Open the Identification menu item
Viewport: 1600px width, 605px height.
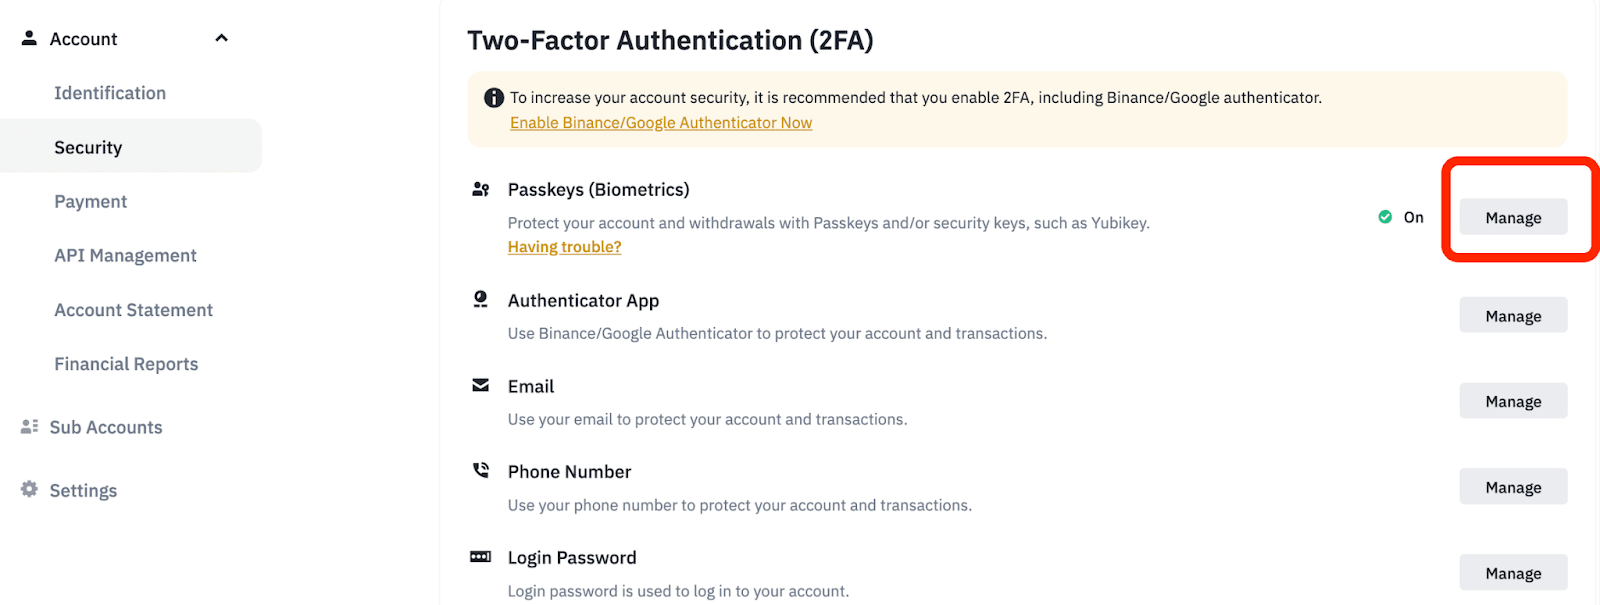[110, 93]
